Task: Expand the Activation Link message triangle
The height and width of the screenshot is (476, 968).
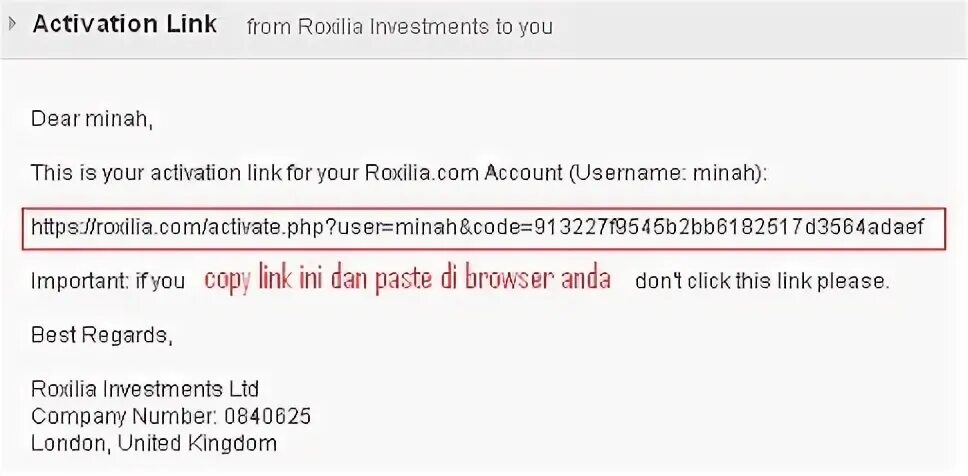Action: point(12,25)
